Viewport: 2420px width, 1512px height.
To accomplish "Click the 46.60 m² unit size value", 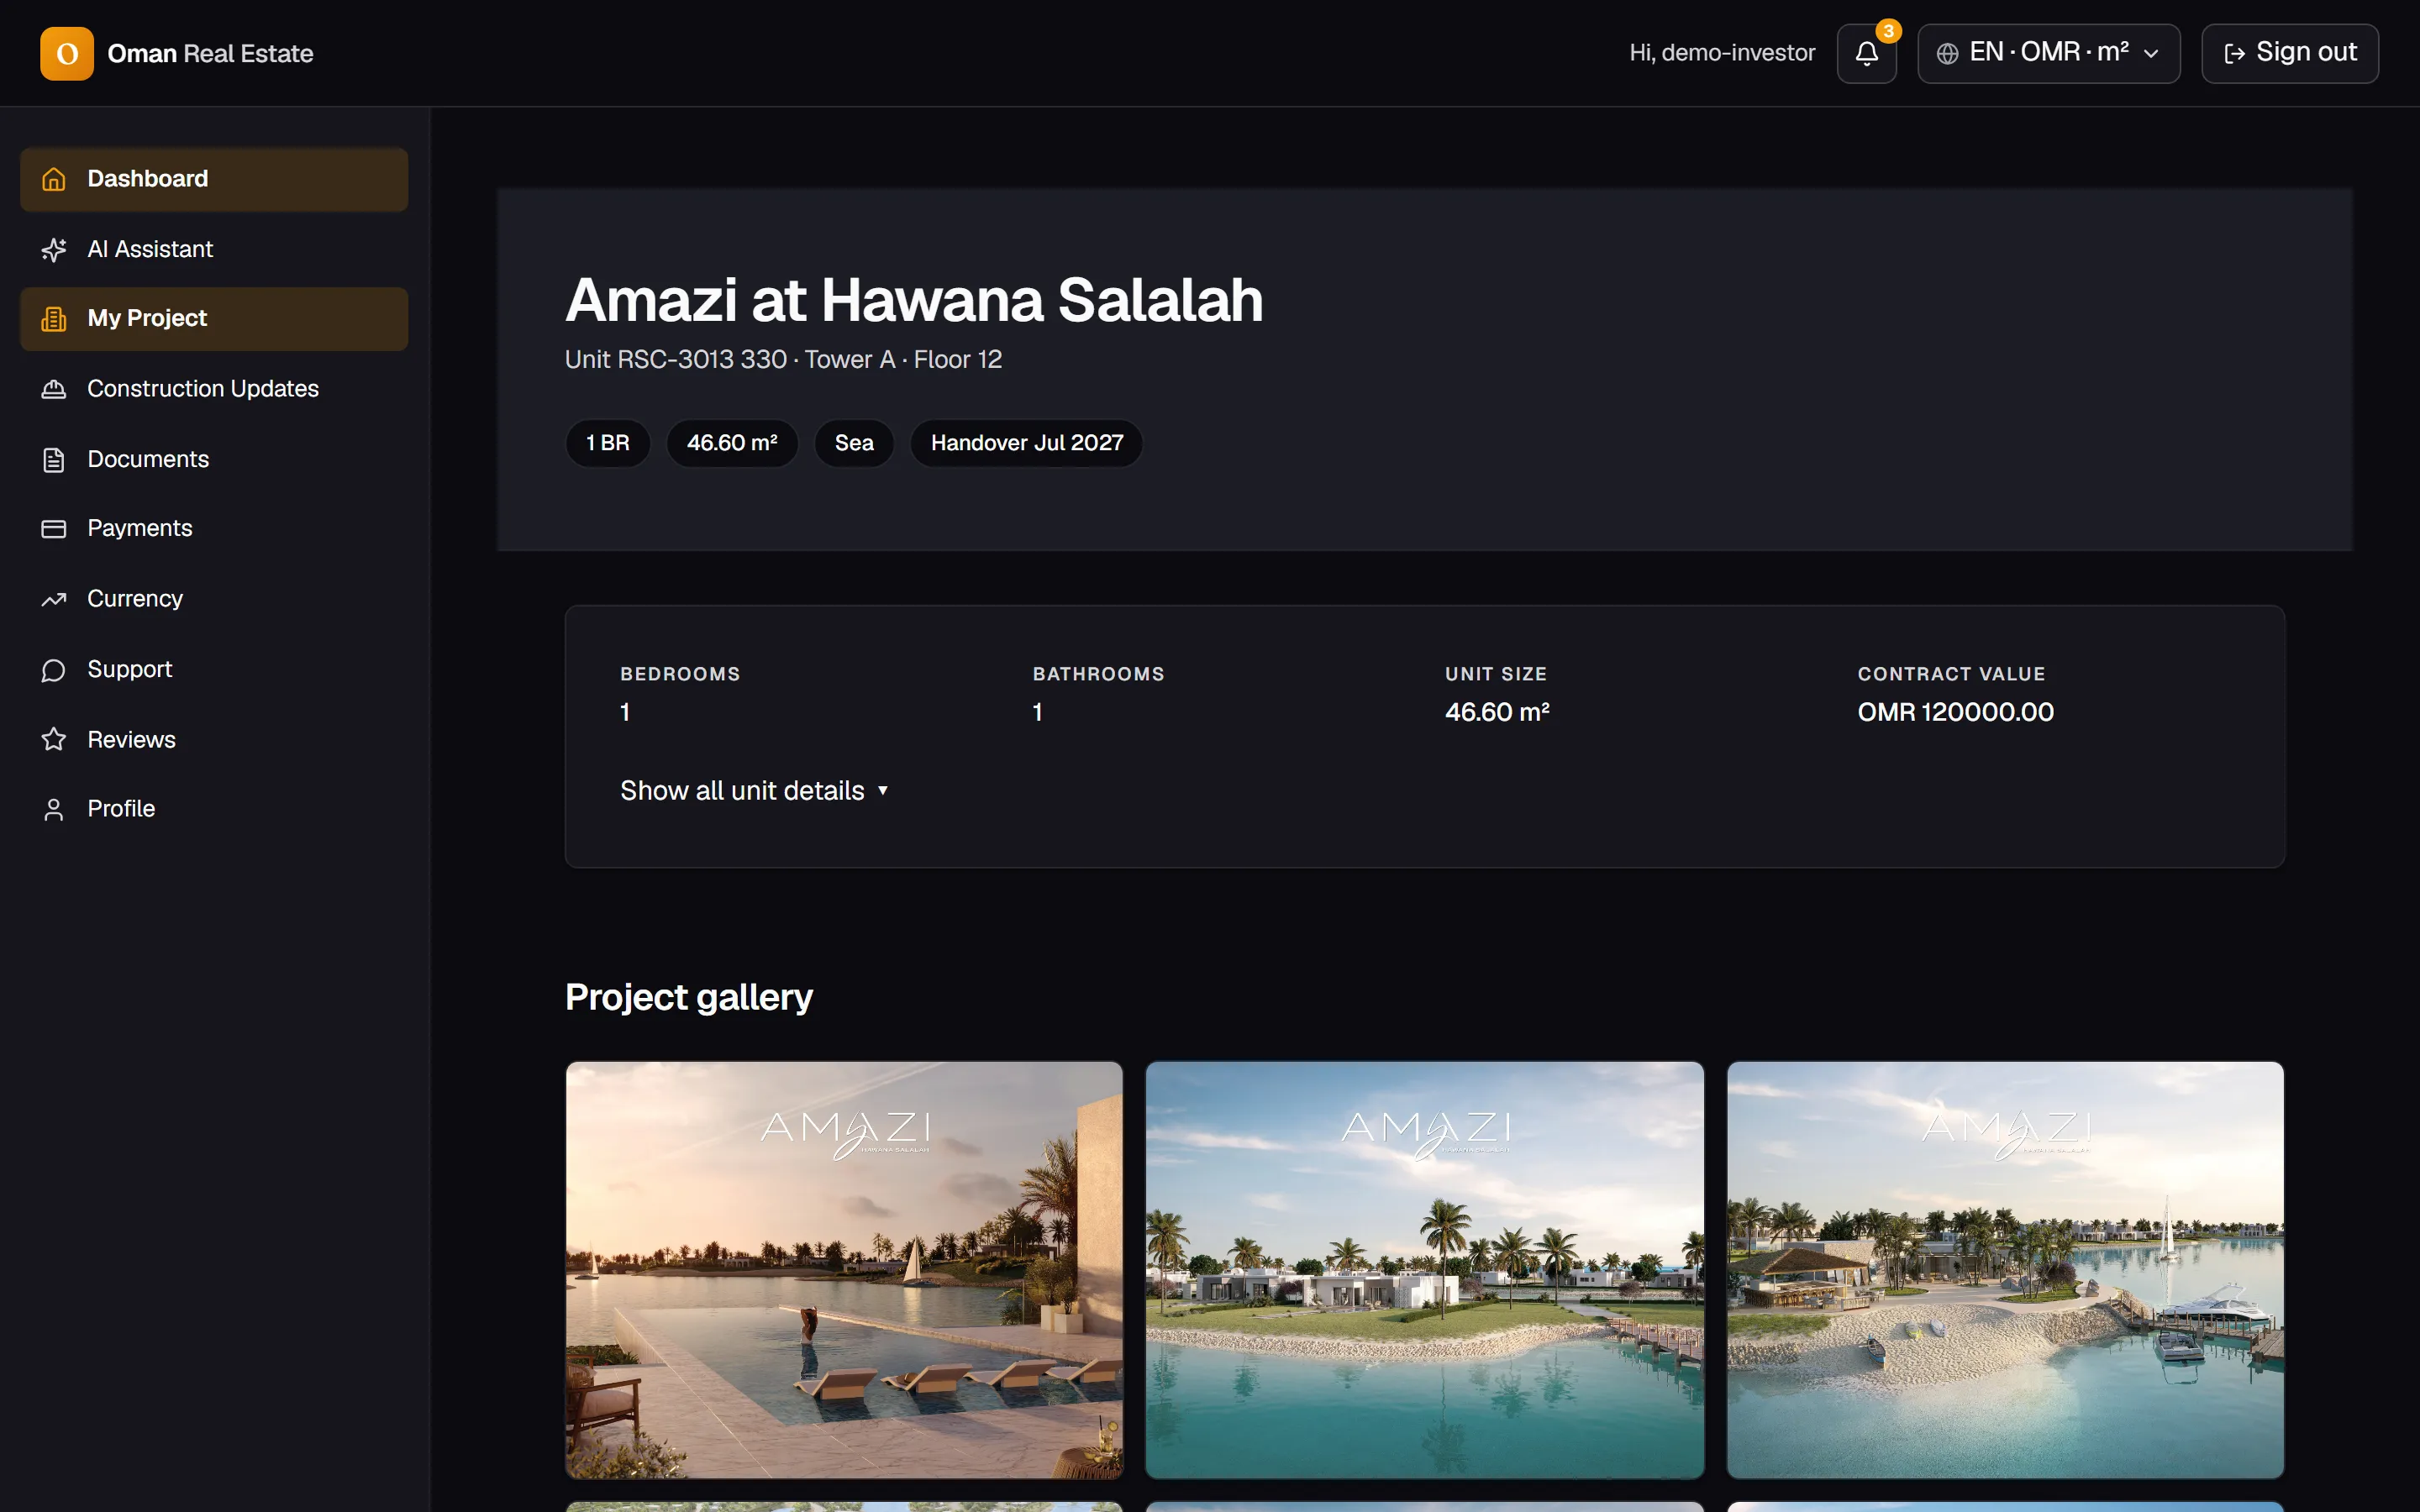I will (1497, 712).
